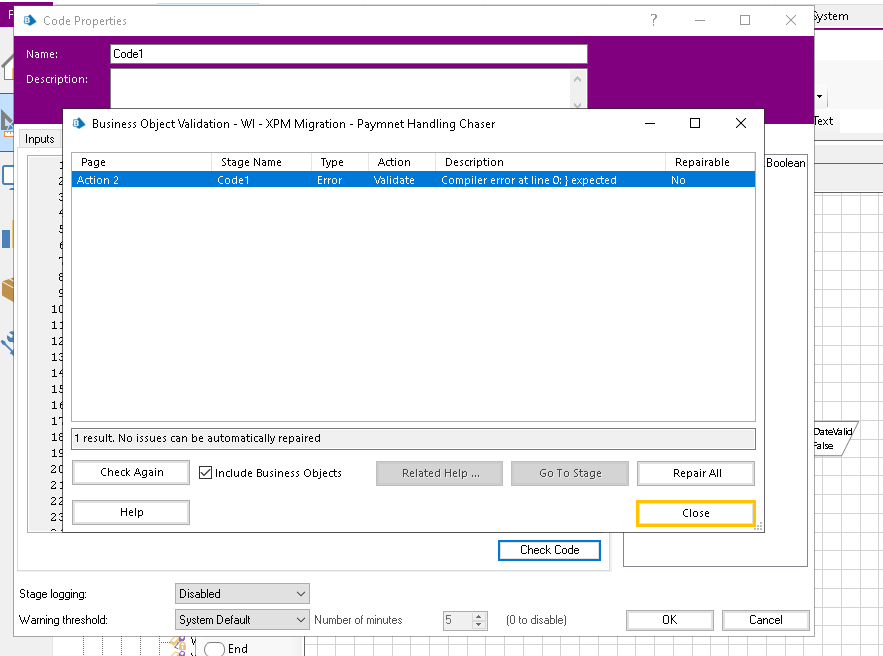Maximize the Code Properties window

point(745,20)
